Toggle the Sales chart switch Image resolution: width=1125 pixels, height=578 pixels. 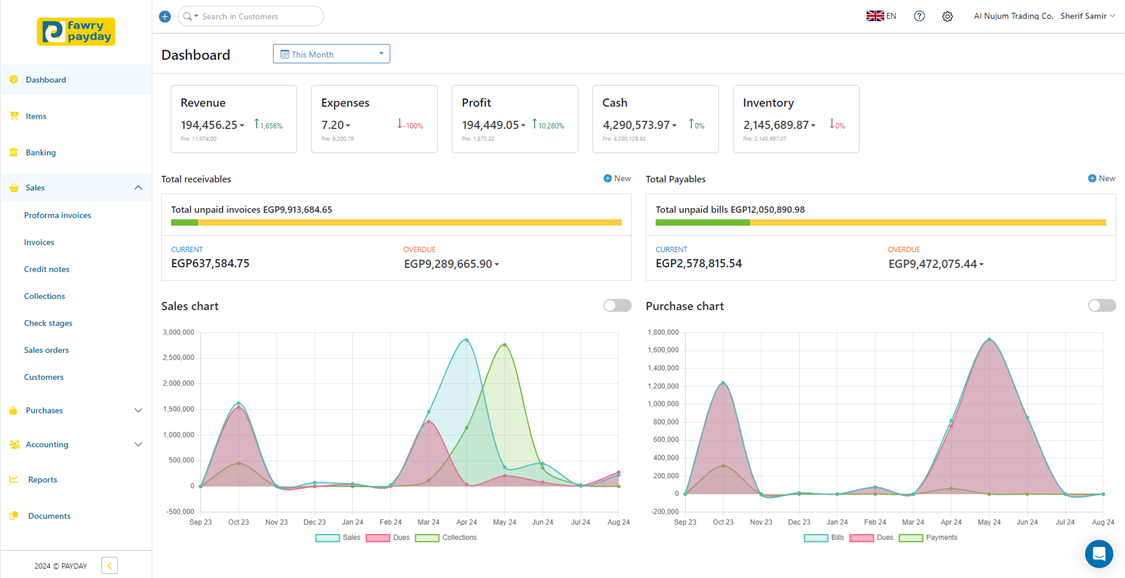[x=617, y=305]
